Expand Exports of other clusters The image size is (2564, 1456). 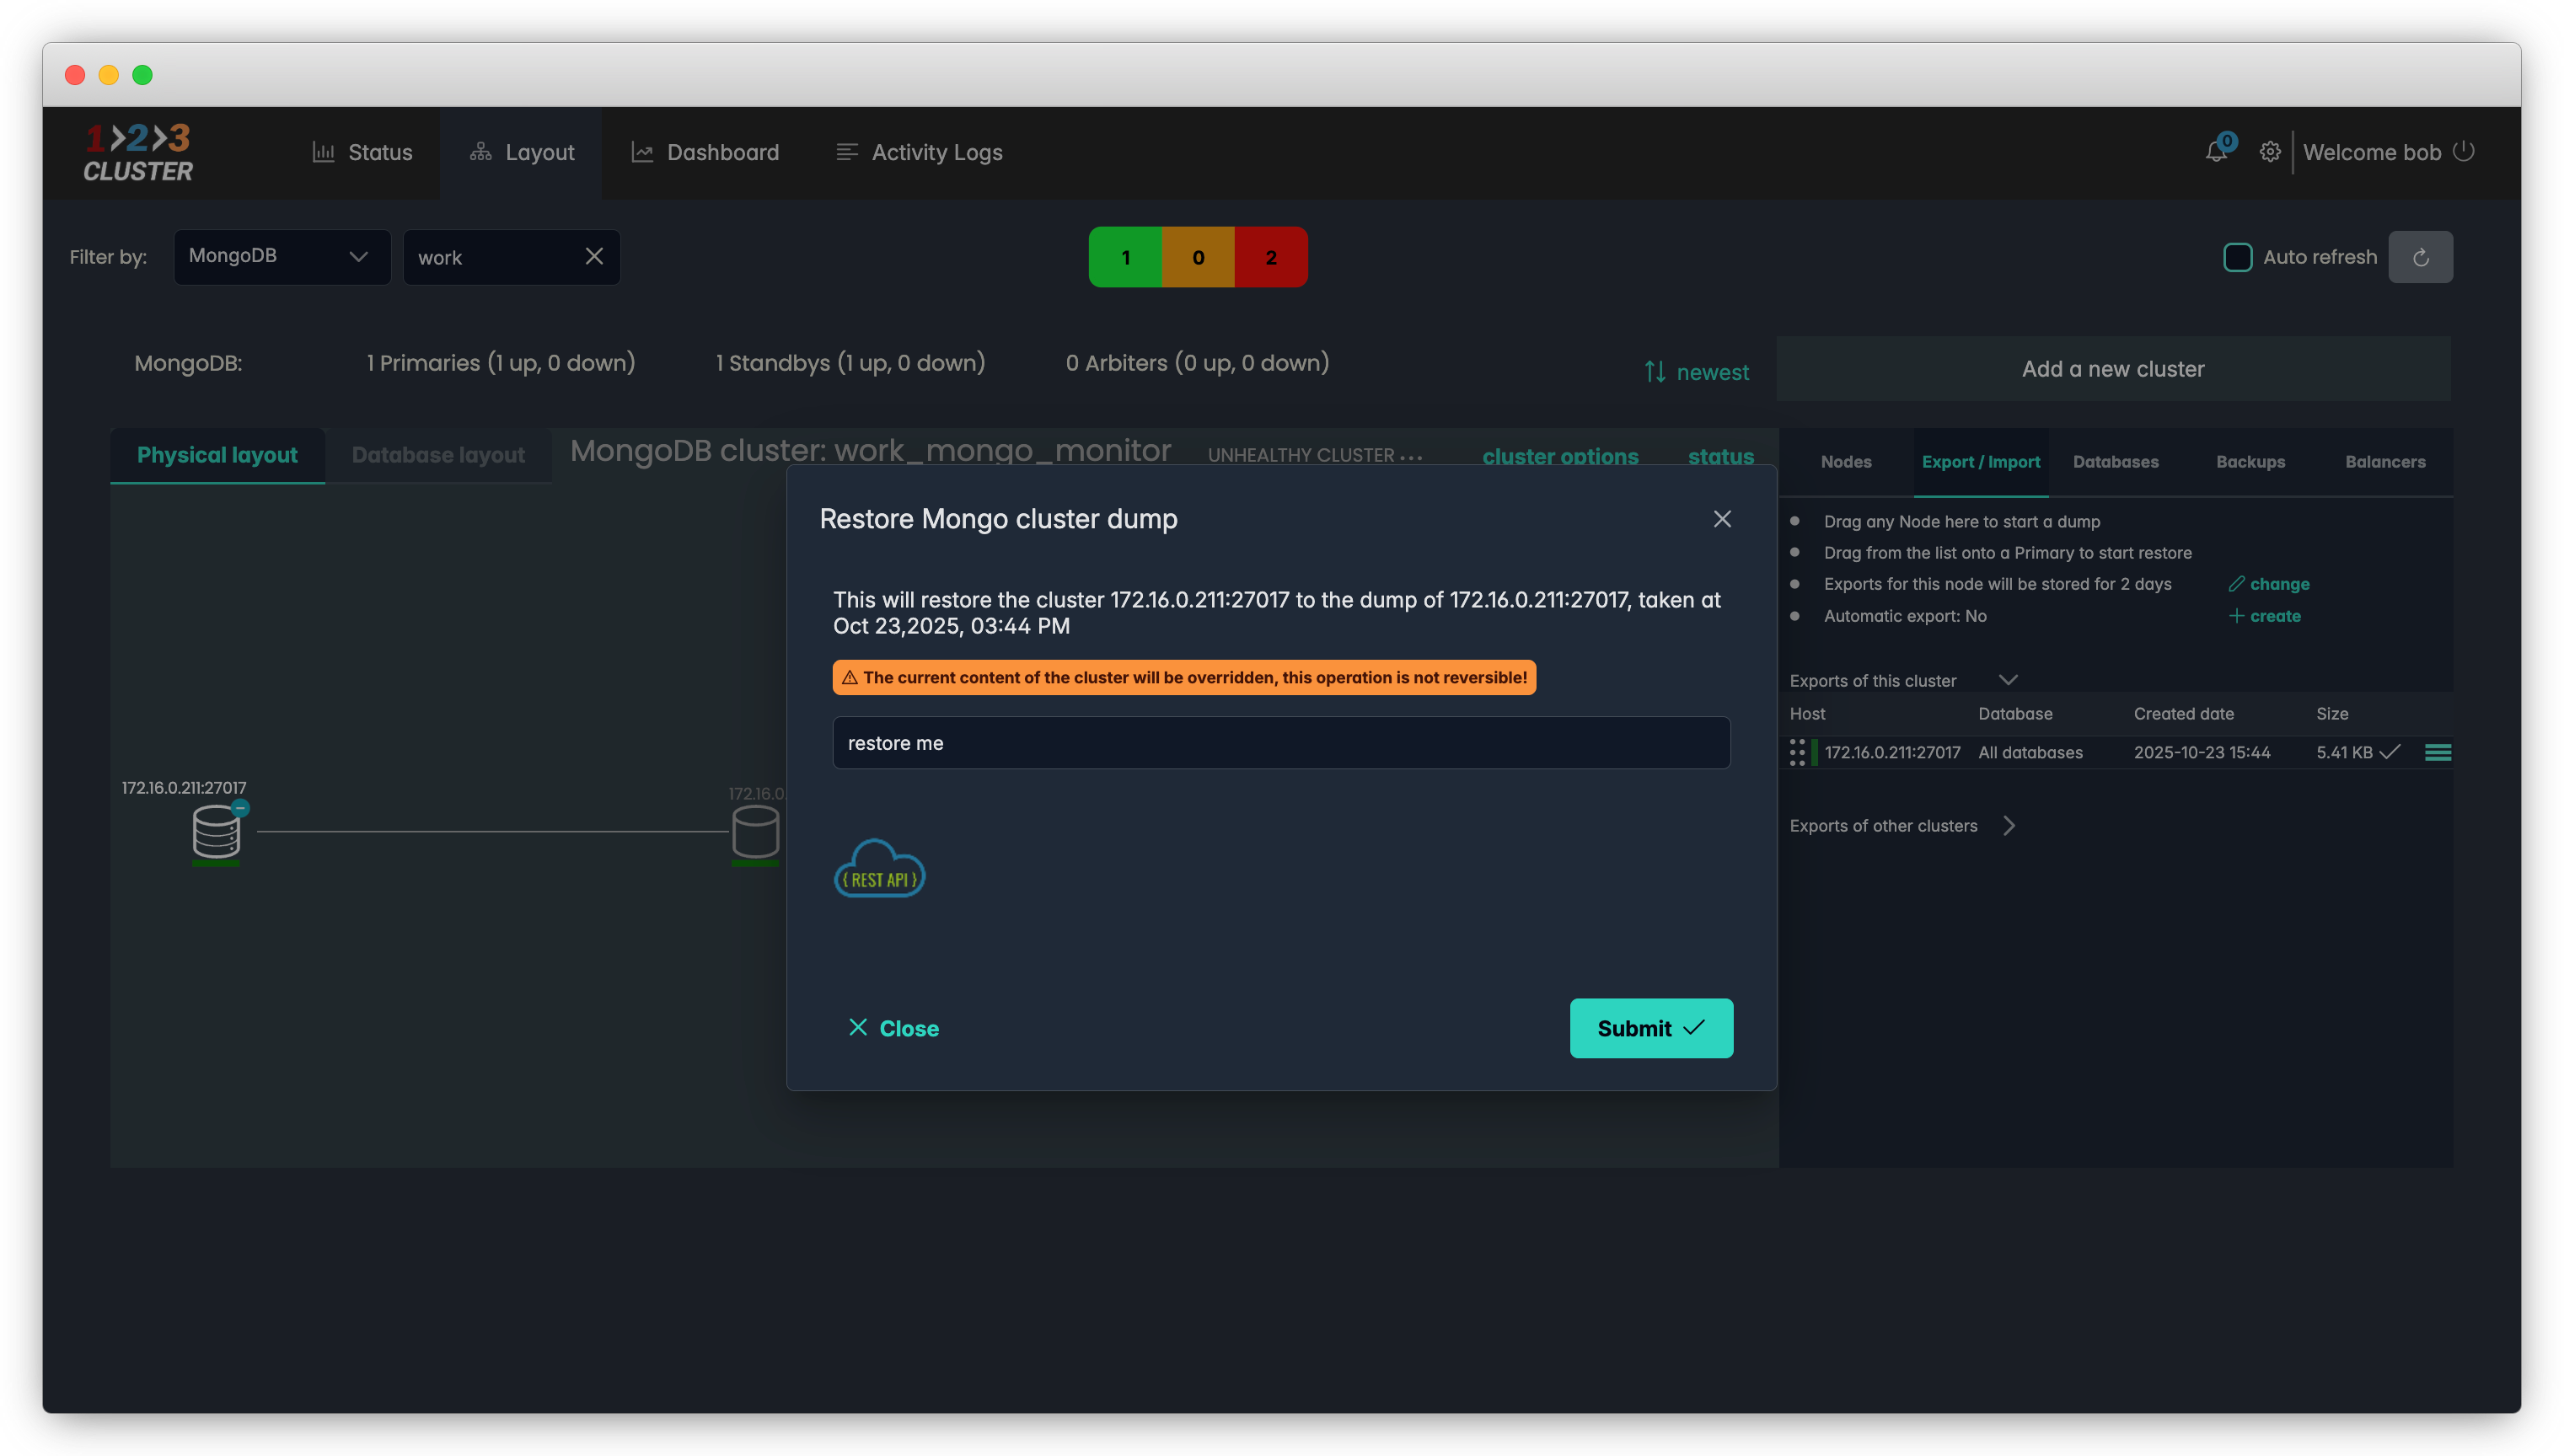pos(2009,826)
